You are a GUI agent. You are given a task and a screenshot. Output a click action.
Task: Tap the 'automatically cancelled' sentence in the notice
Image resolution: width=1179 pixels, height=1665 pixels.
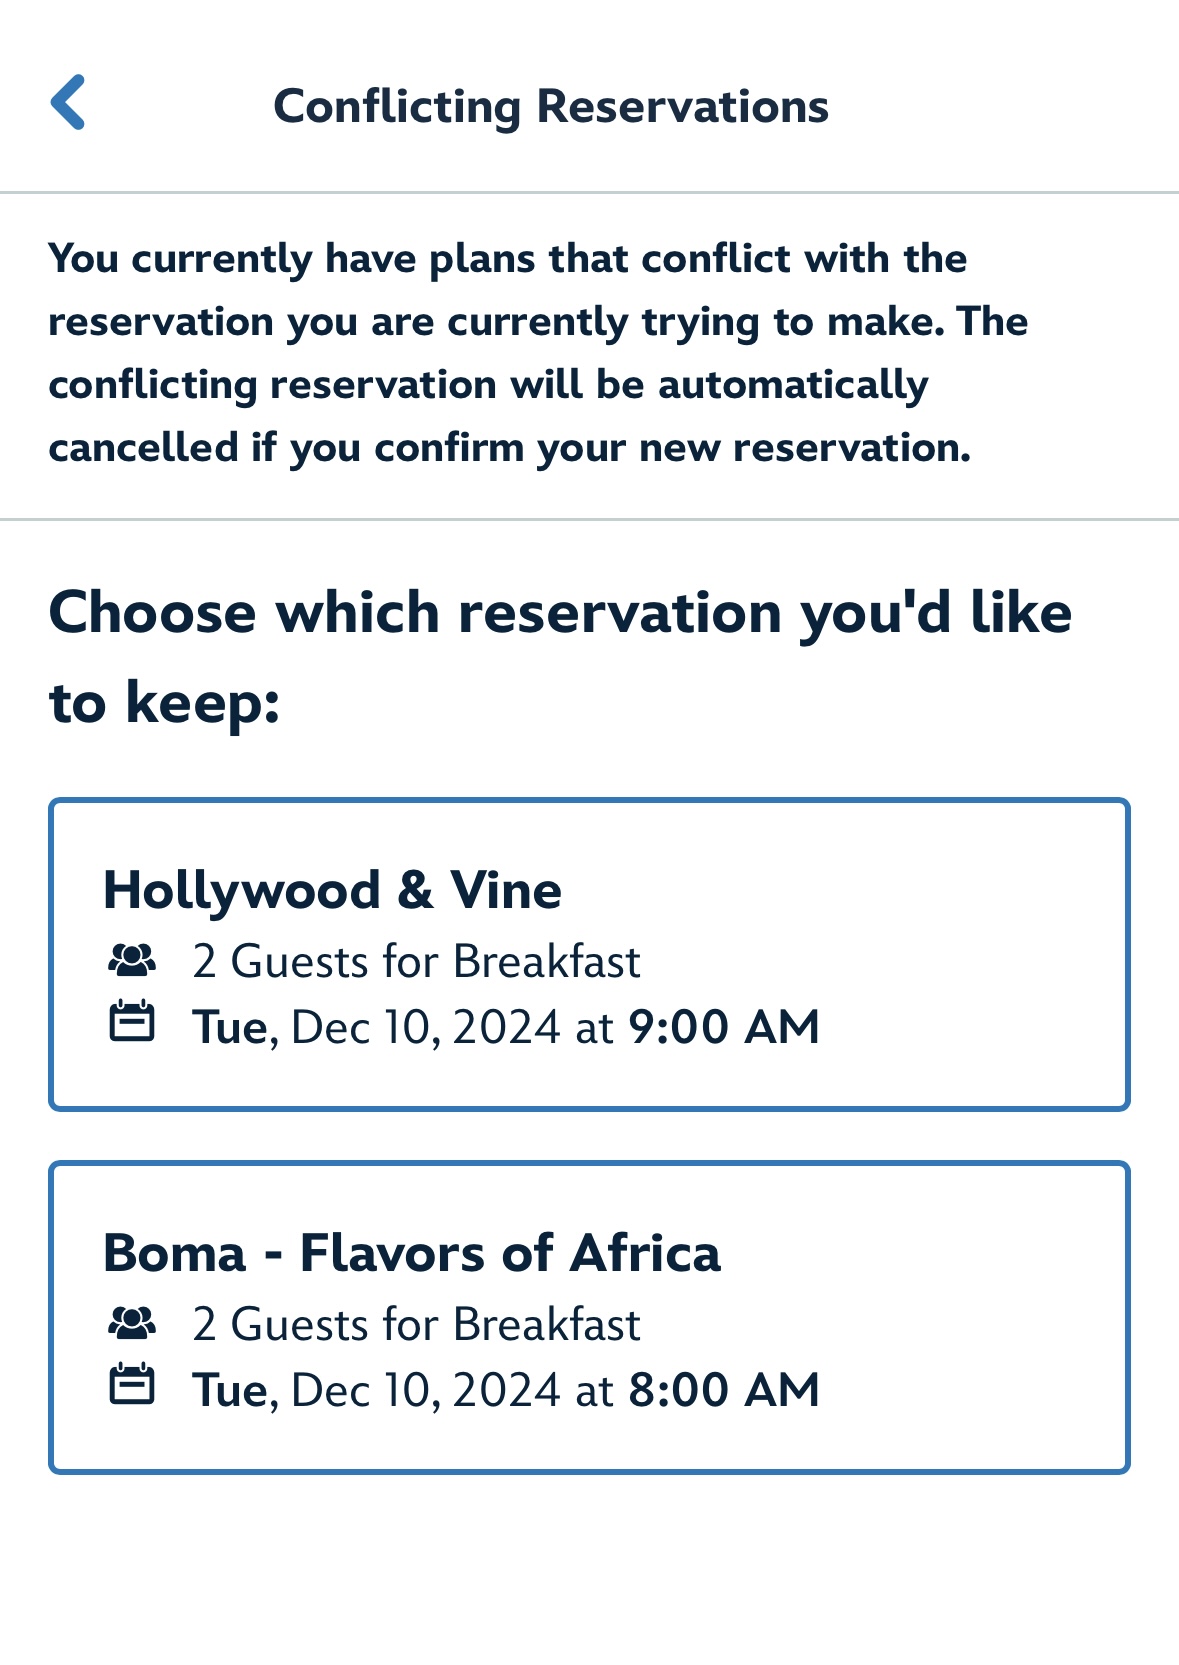click(510, 416)
